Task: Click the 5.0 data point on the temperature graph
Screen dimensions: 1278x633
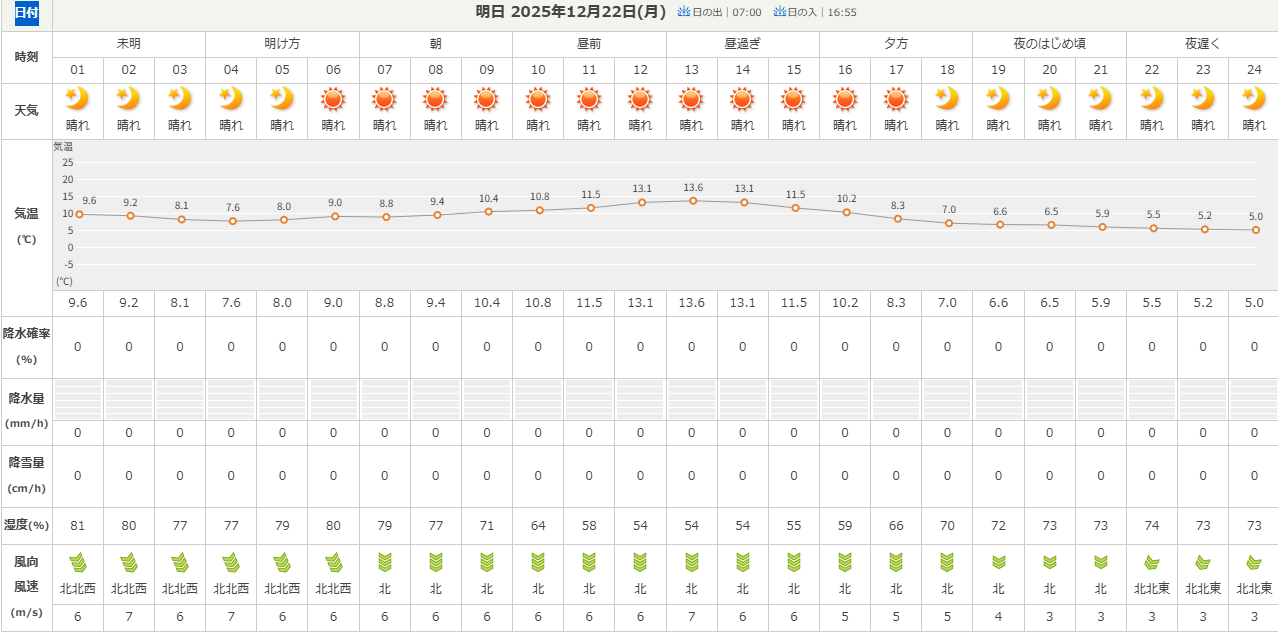Action: (1255, 230)
